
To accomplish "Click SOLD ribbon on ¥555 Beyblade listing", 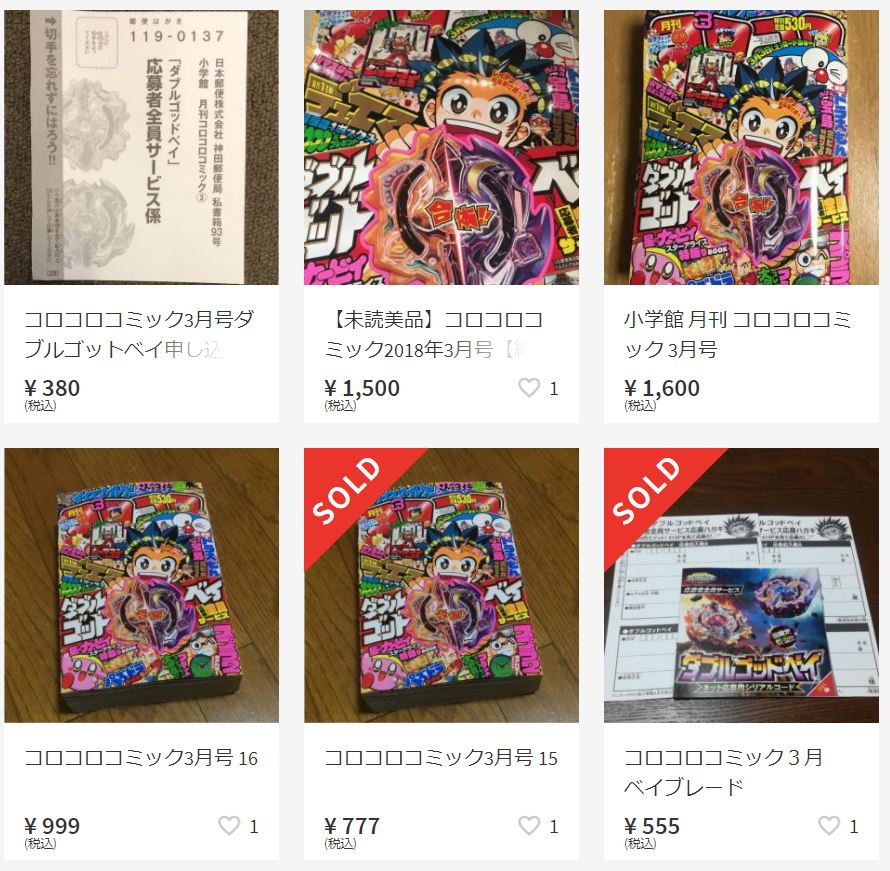I will [x=647, y=491].
